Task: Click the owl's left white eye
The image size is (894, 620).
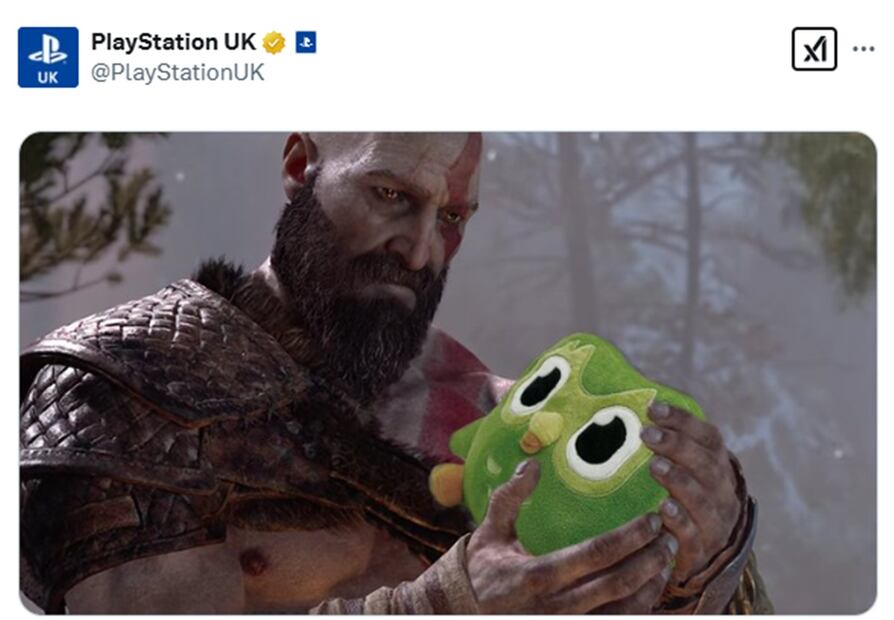Action: pos(539,385)
